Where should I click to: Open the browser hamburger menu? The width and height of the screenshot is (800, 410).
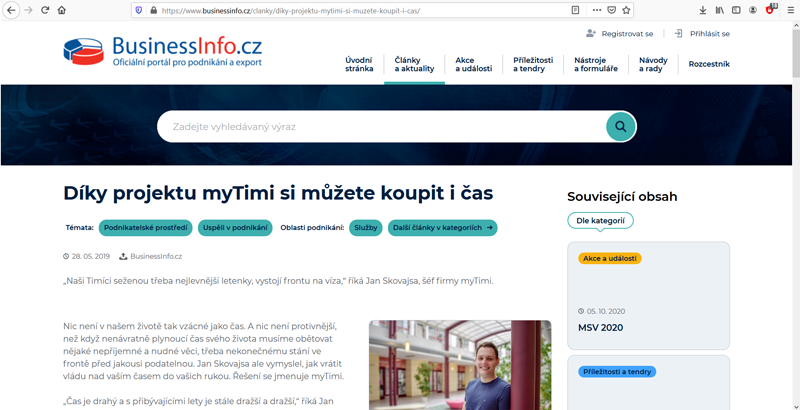(790, 10)
